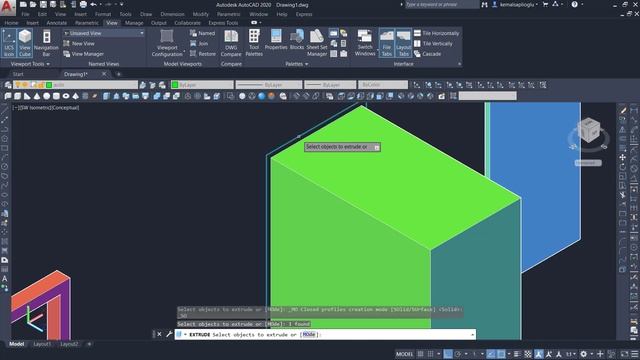
Task: Switch to the Start file tab
Action: pyautogui.click(x=18, y=74)
